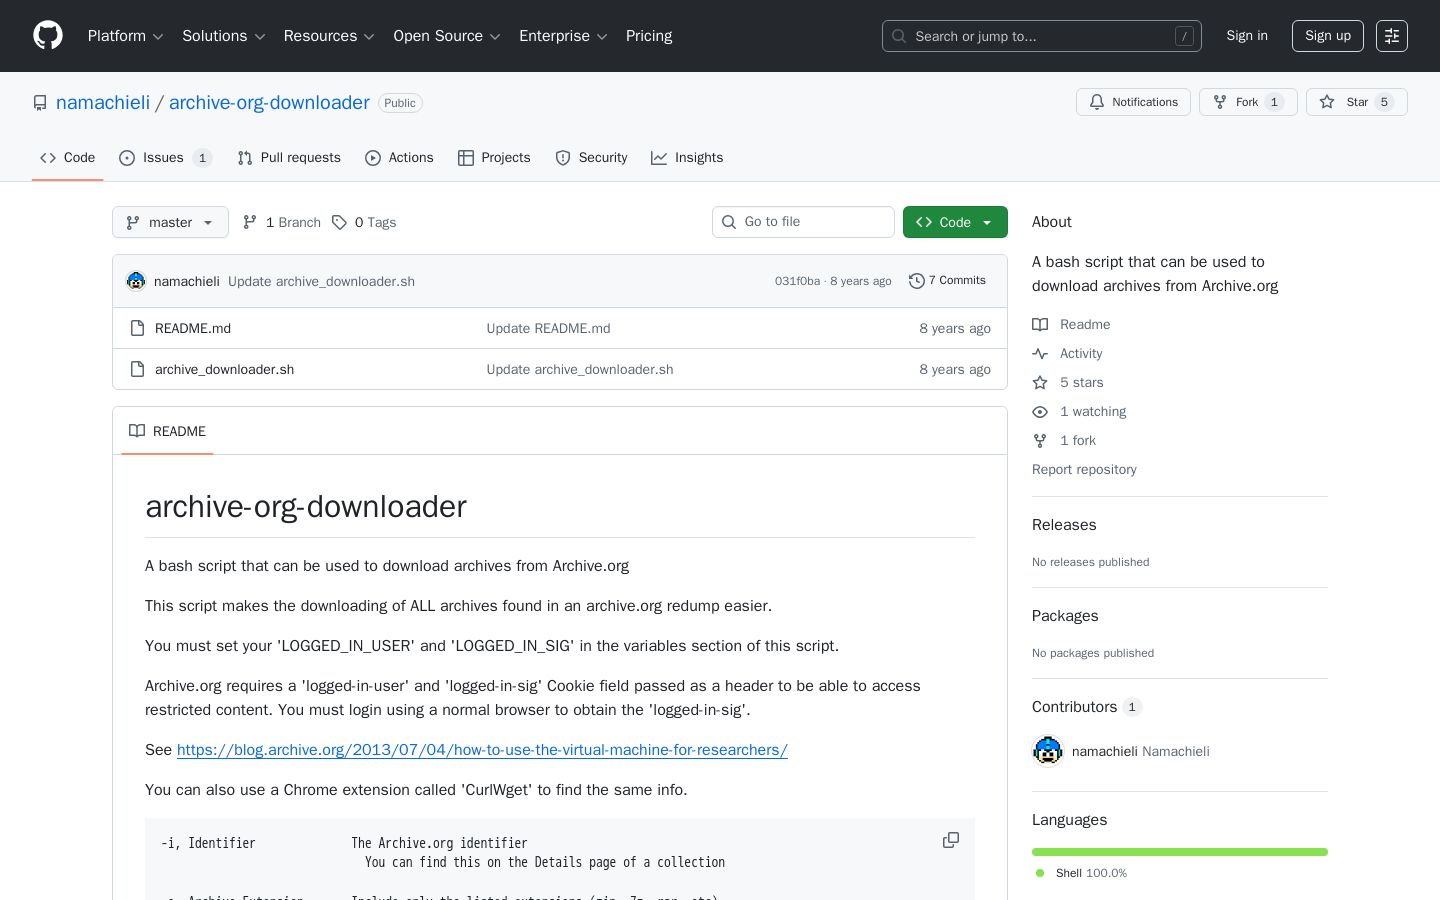1440x900 pixels.
Task: View the 0 Tags list
Action: click(364, 222)
